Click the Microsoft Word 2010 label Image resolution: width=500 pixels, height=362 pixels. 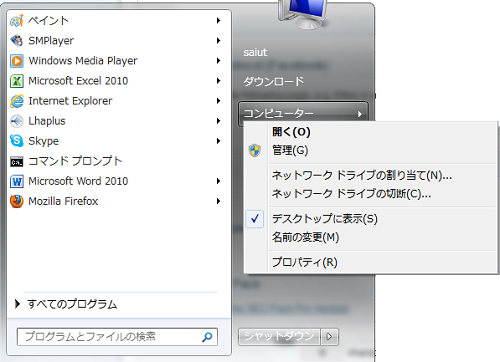78,181
